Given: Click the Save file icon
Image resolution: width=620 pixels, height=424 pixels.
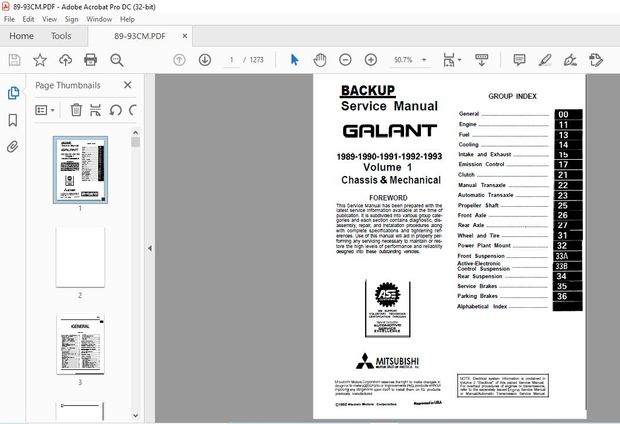Looking at the screenshot, I should (x=15, y=60).
